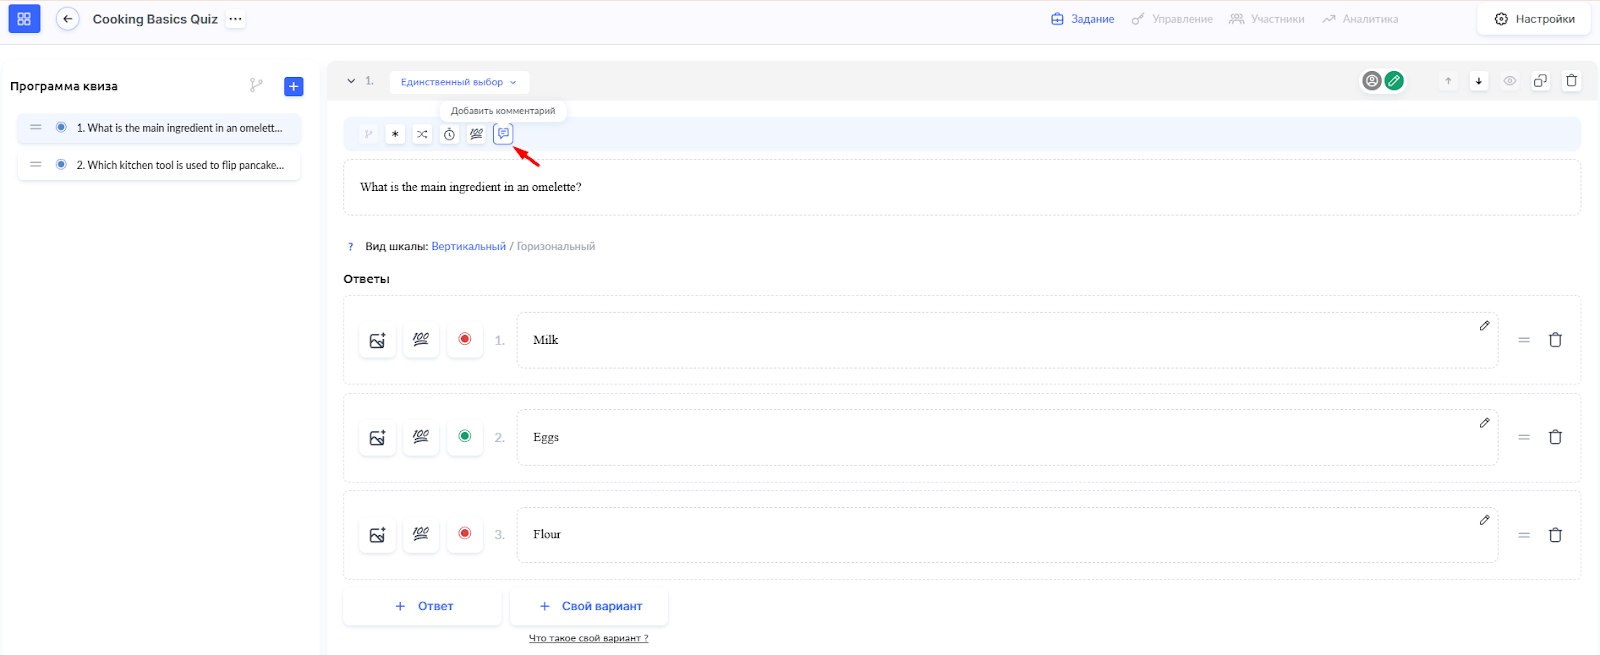Go back with the left arrow button
Screen dimensions: 1600x655
pyautogui.click(x=67, y=19)
